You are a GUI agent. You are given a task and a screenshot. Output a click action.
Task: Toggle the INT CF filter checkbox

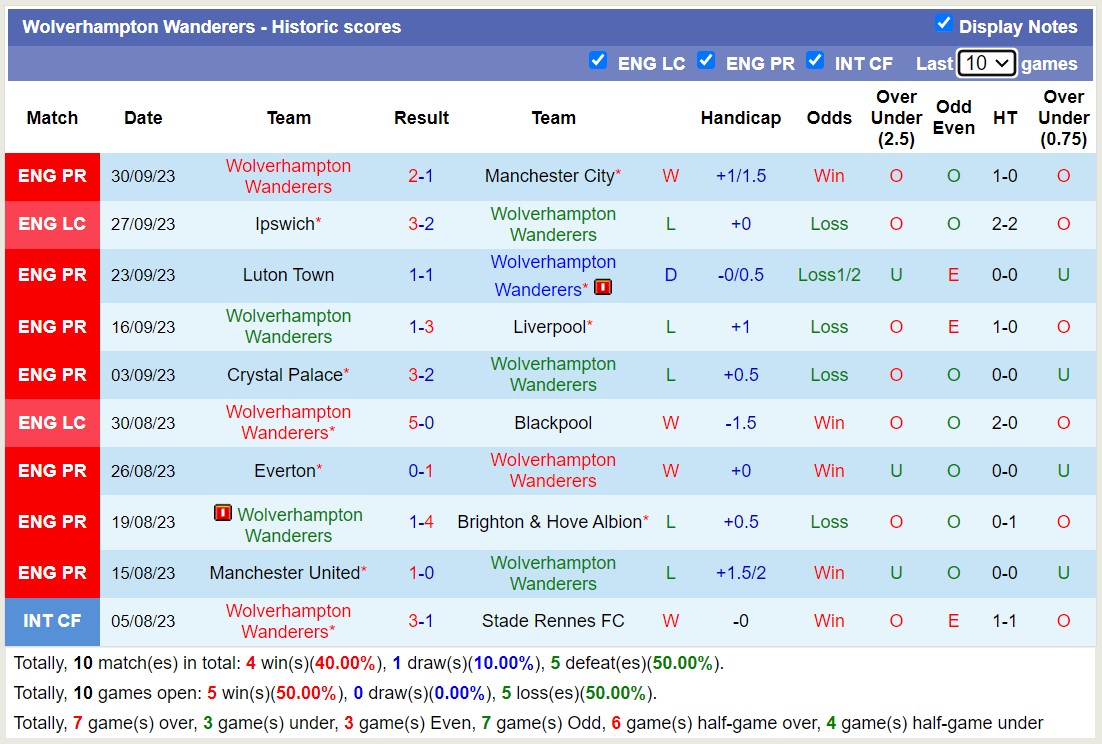[815, 60]
